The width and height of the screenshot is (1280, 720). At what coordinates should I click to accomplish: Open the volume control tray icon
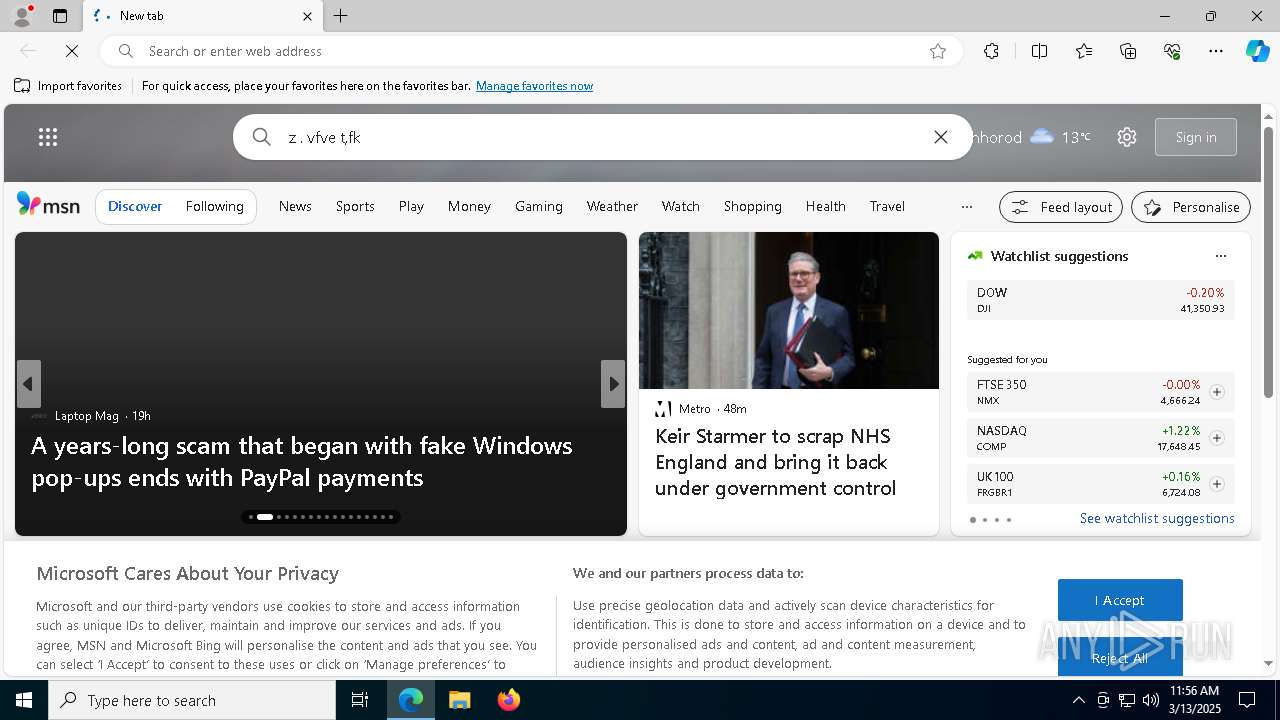(x=1150, y=700)
